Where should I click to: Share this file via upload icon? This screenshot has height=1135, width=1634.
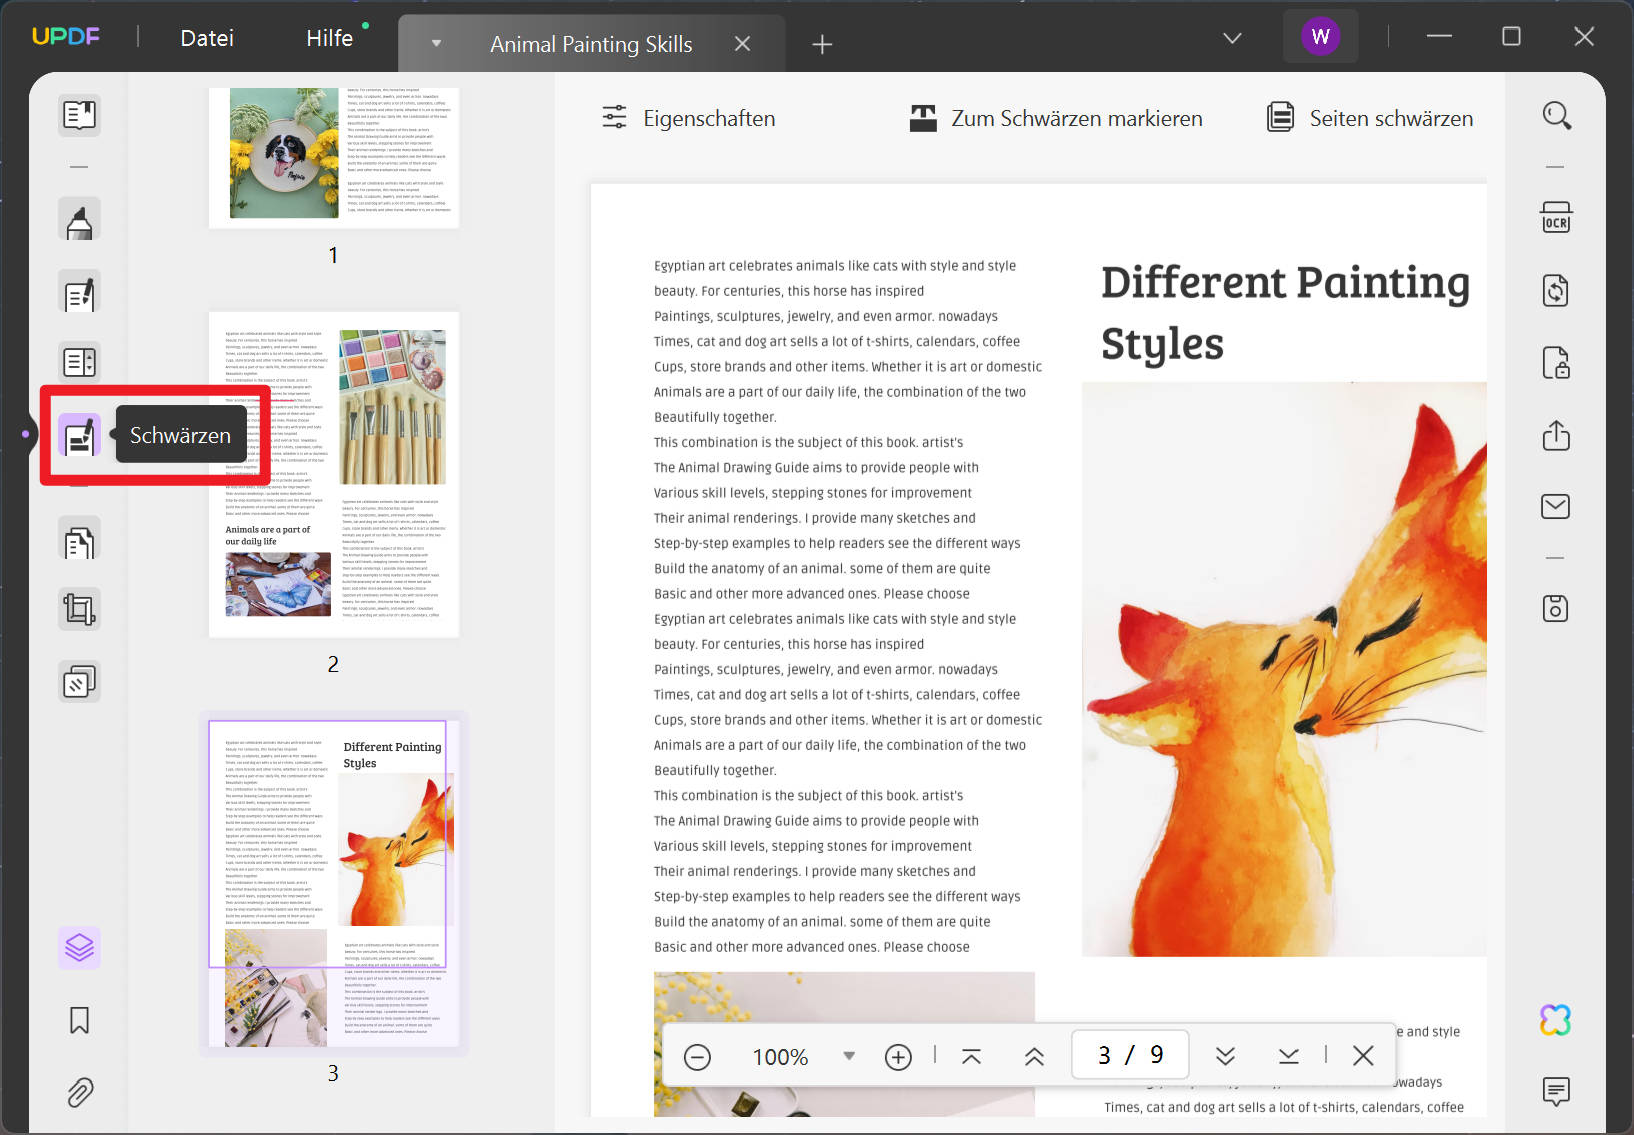tap(1556, 435)
